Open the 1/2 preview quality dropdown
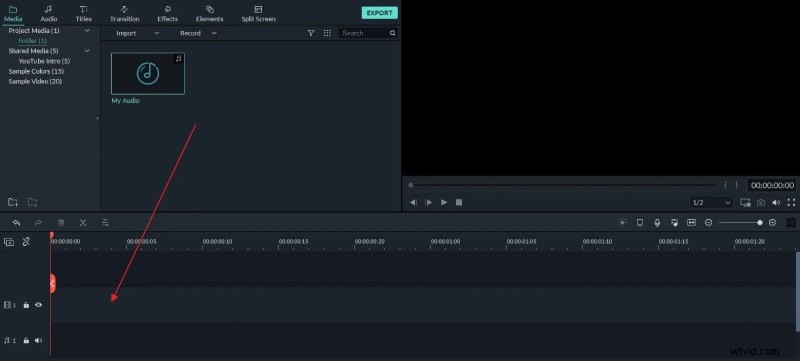The width and height of the screenshot is (800, 361). [712, 202]
